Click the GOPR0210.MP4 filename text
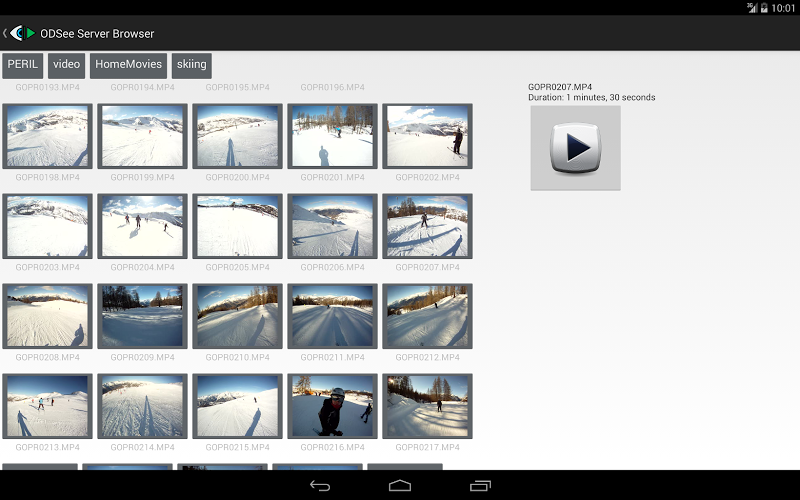The height and width of the screenshot is (500, 800). 237,357
